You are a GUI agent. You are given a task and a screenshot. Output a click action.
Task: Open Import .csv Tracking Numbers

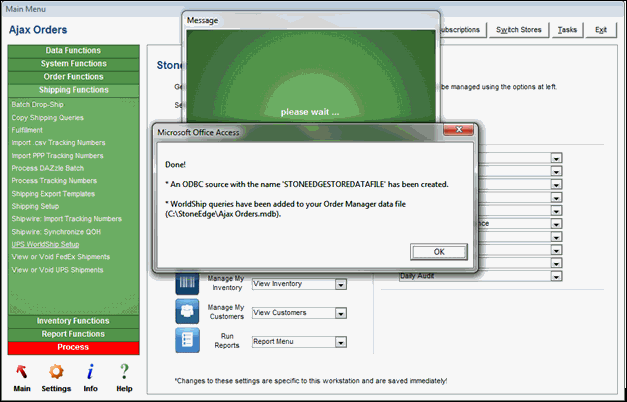click(58, 143)
